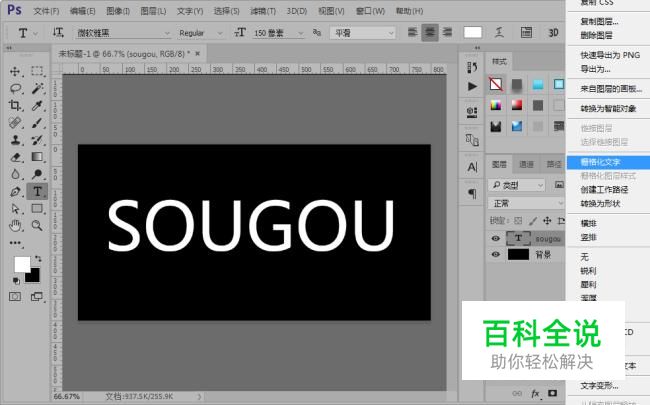Reset default black and white colors icon

coord(16,281)
